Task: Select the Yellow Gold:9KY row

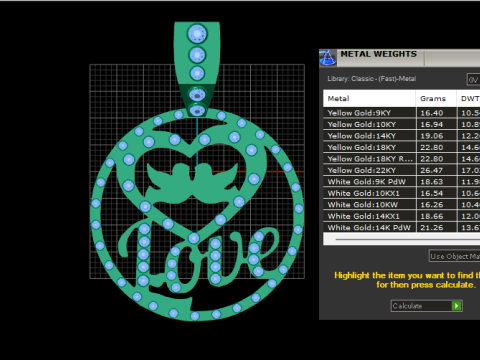Action: (401, 113)
